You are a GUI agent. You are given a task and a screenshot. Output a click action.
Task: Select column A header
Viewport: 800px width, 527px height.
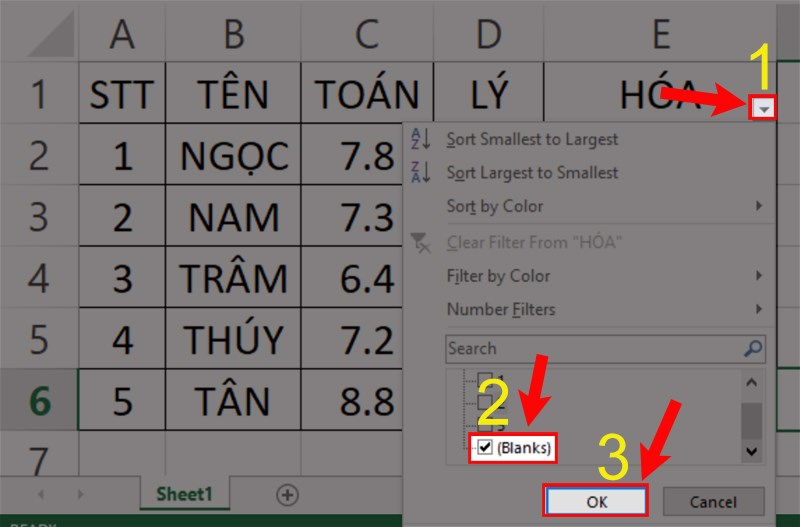coord(122,34)
